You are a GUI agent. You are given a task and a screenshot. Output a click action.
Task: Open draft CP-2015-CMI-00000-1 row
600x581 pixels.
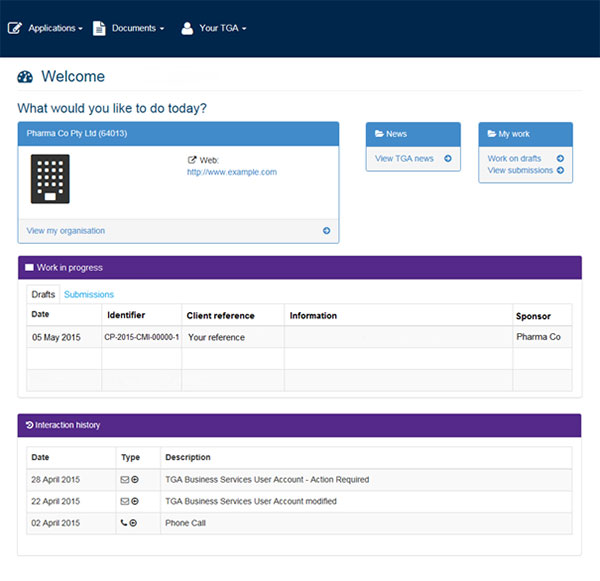pos(141,337)
